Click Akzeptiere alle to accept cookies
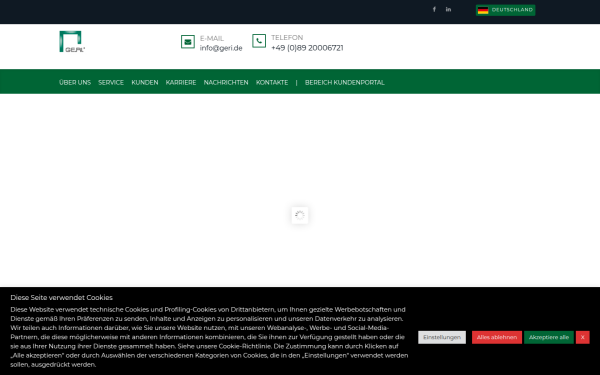600x375 pixels. pyautogui.click(x=549, y=337)
